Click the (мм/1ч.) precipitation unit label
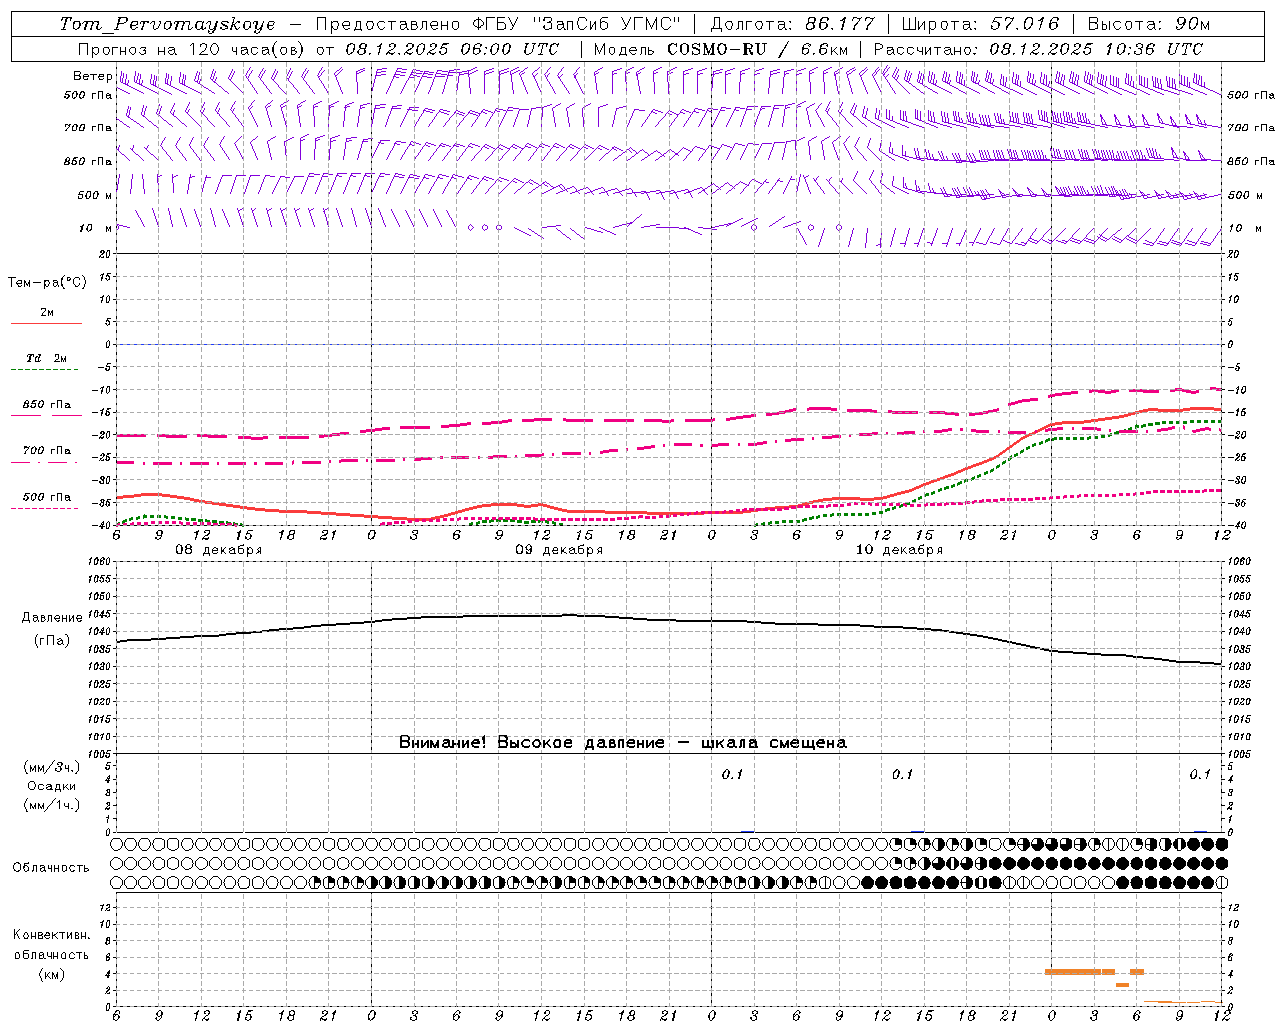The width and height of the screenshot is (1280, 1024). [x=52, y=805]
